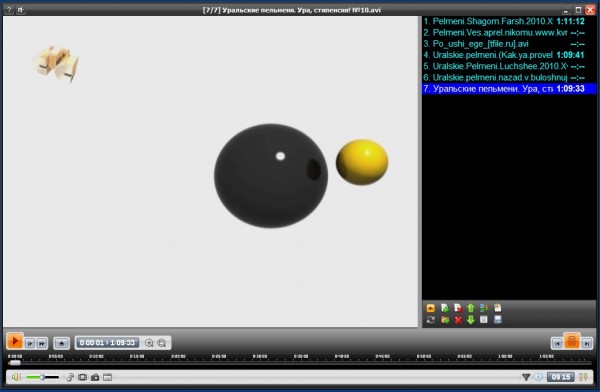Click the eject/open file button
600x392 pixels.
coord(61,343)
